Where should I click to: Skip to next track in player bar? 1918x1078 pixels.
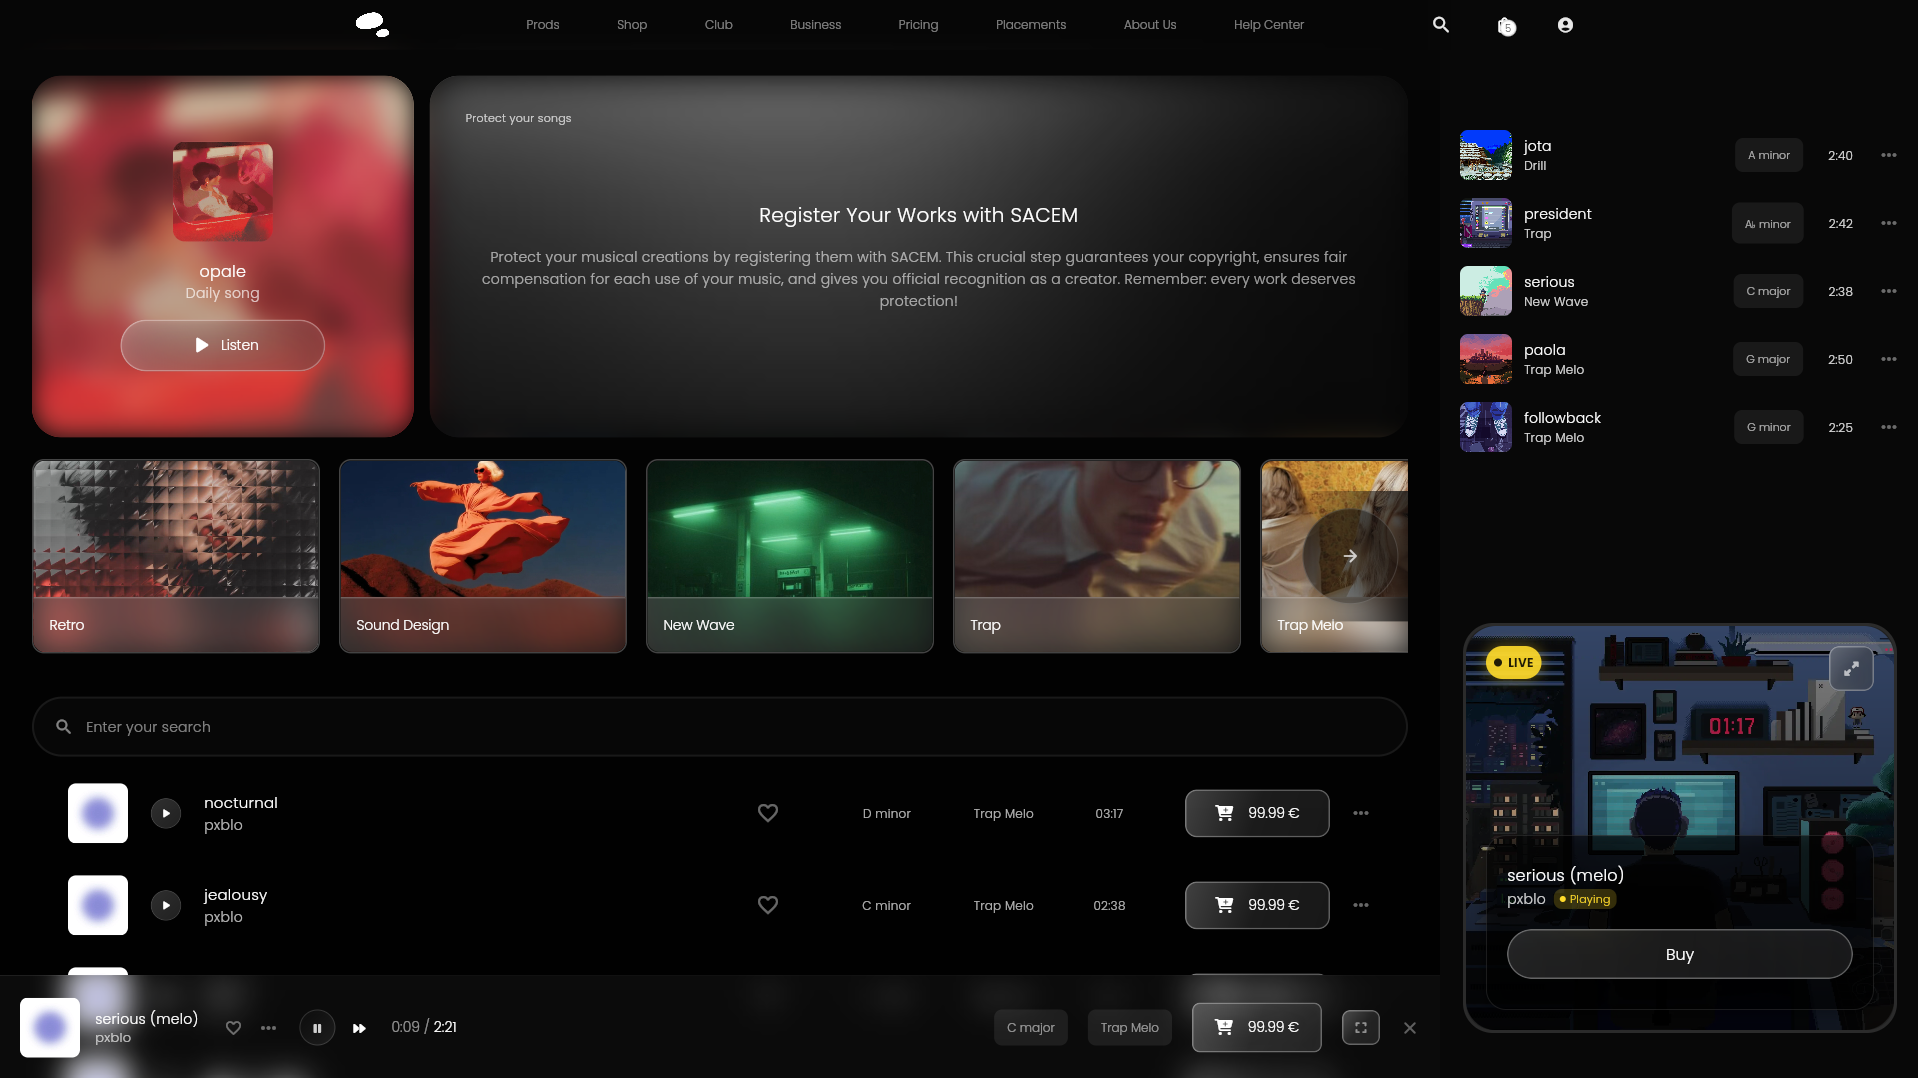tap(359, 1028)
